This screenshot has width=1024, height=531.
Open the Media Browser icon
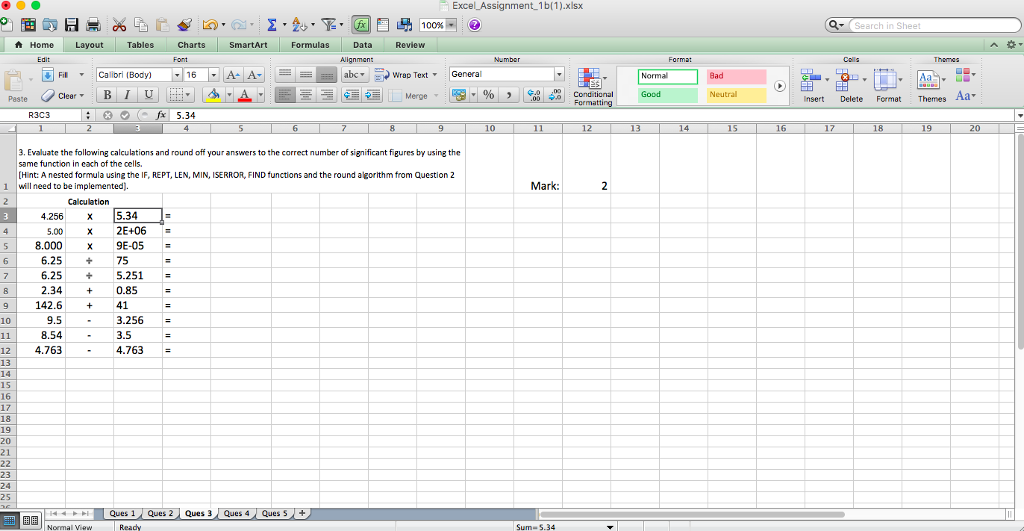tap(405, 25)
